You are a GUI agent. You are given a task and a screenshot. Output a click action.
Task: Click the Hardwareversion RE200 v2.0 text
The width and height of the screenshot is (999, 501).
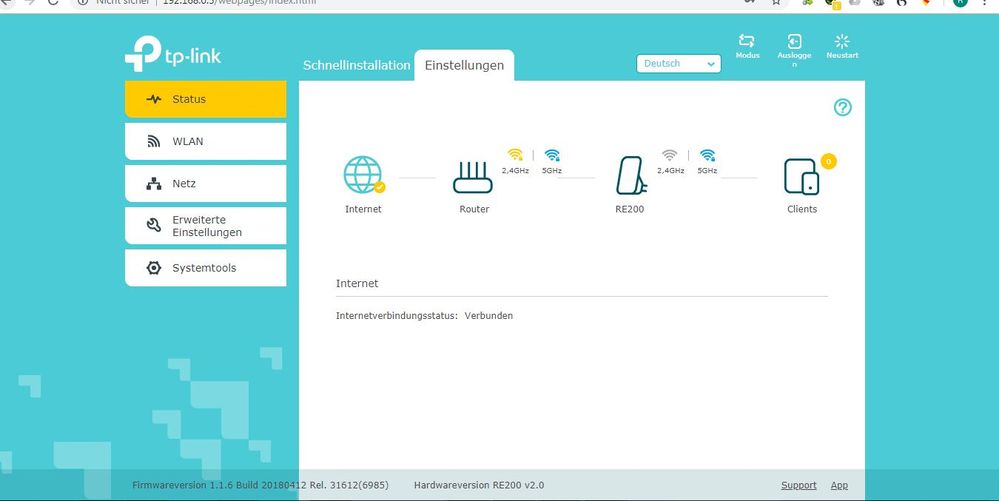pyautogui.click(x=479, y=485)
